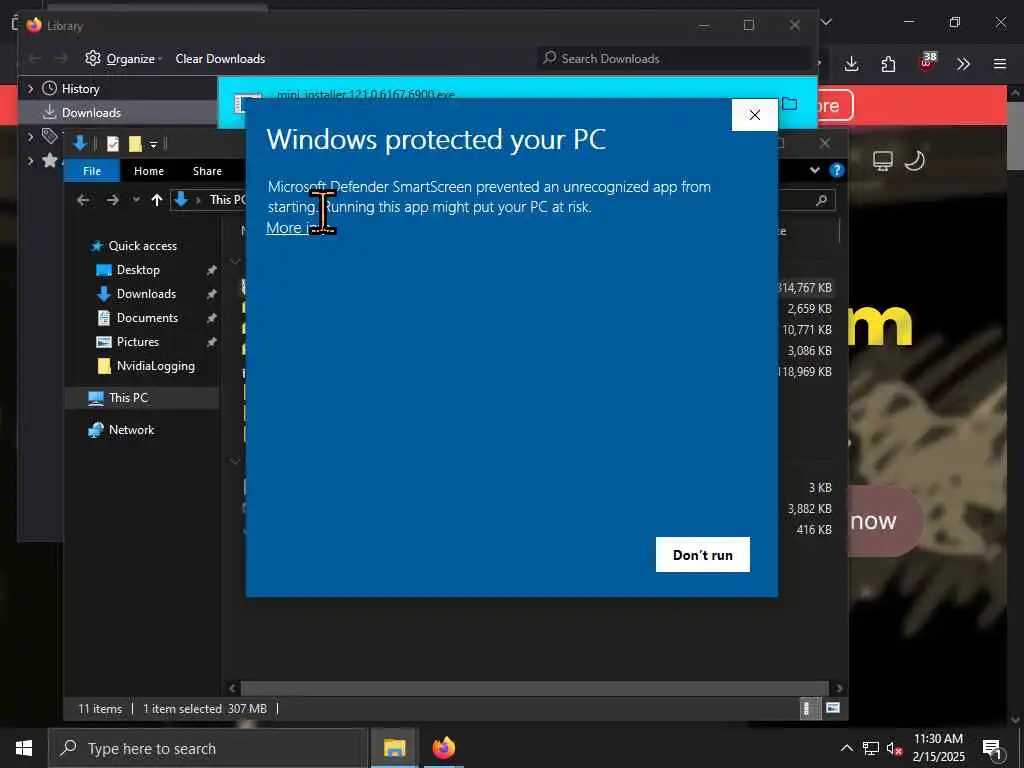Click the Explorer help question mark icon
Image resolution: width=1024 pixels, height=768 pixels.
837,170
